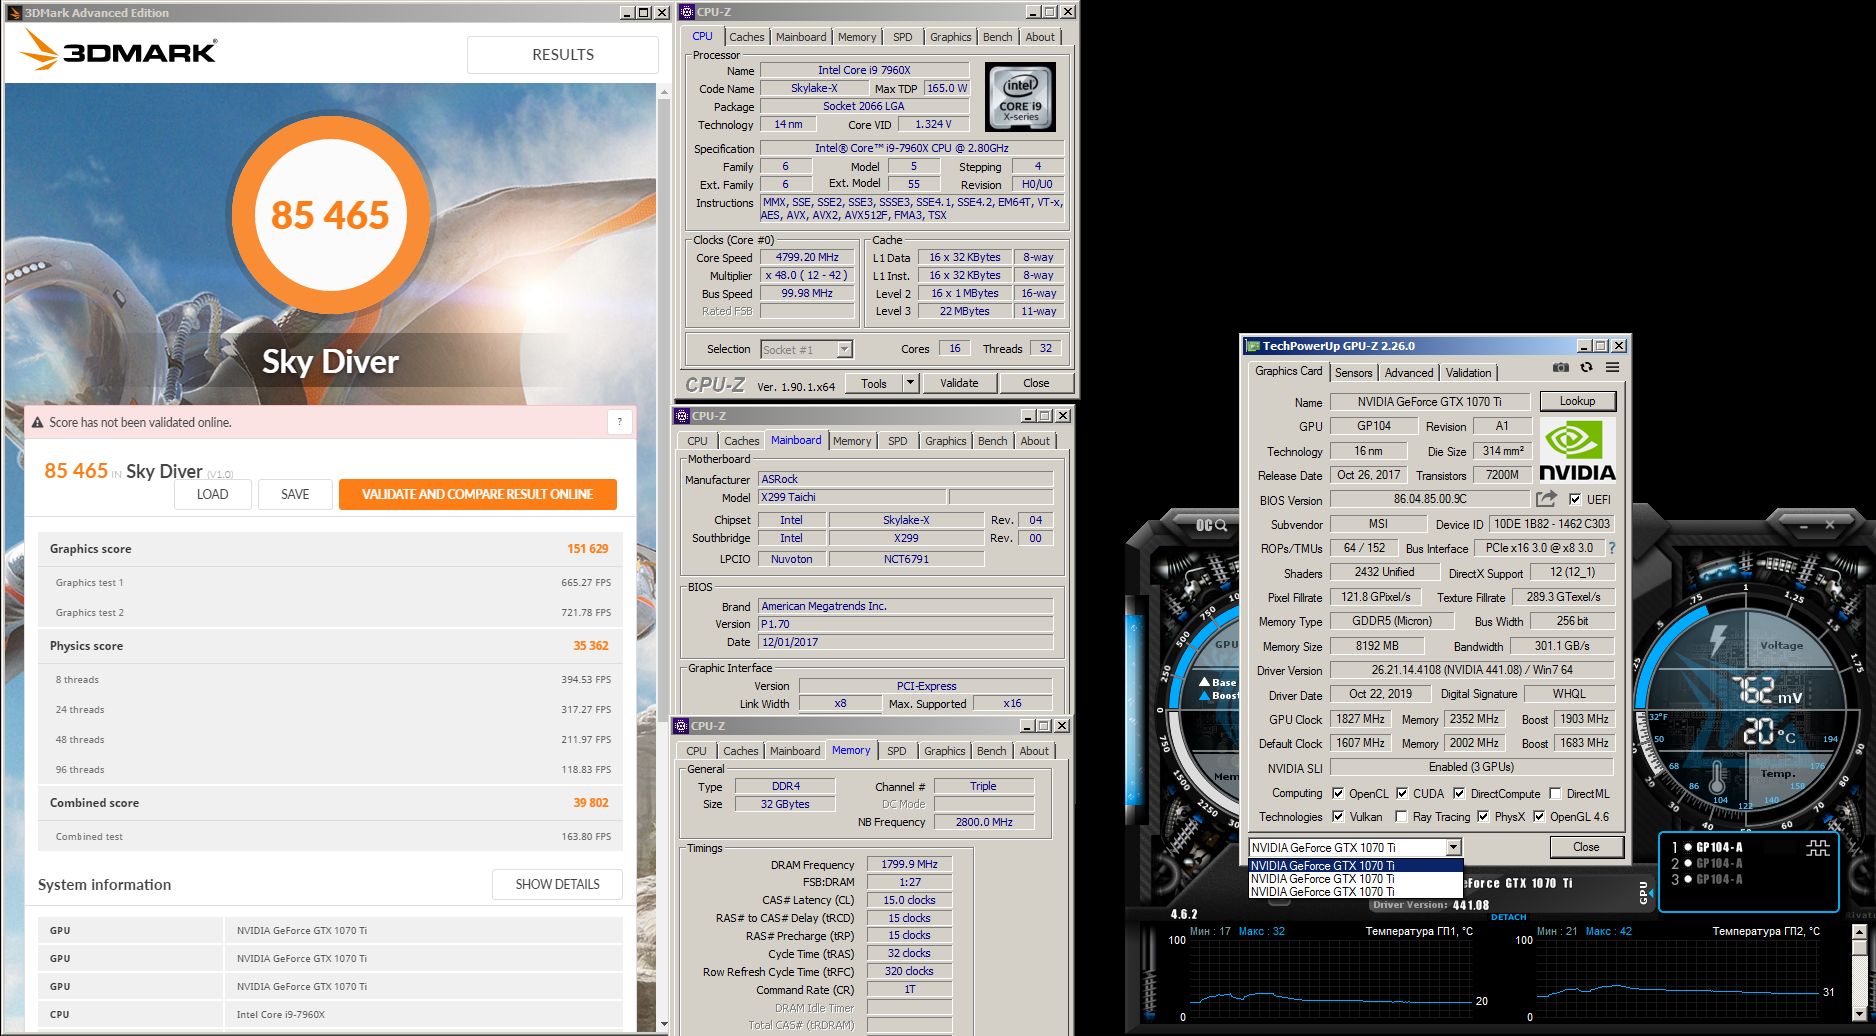
Task: Click the NVIDIA logo in GPU-Z
Action: (1577, 450)
